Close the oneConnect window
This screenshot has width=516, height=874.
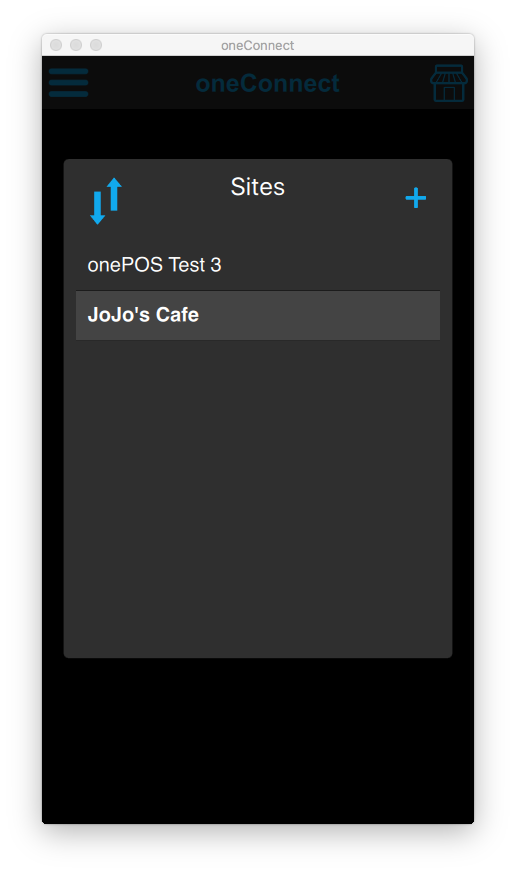click(x=56, y=45)
